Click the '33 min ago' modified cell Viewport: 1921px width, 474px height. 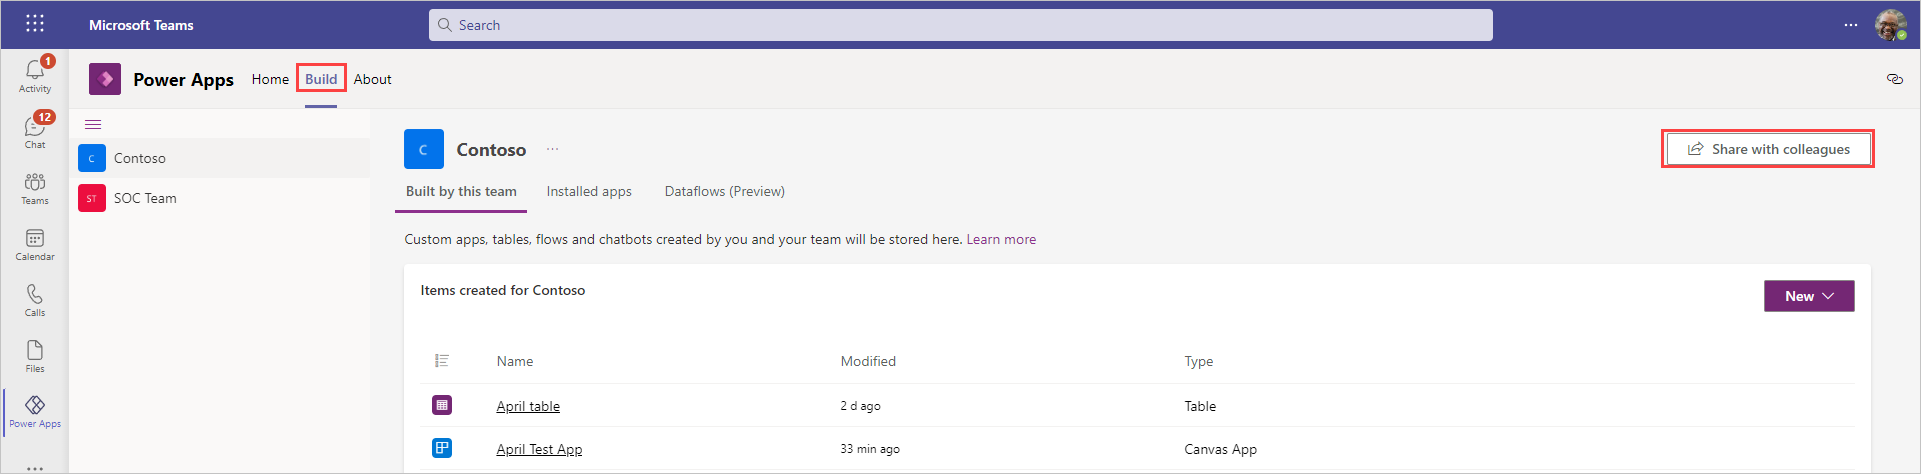[x=870, y=449]
